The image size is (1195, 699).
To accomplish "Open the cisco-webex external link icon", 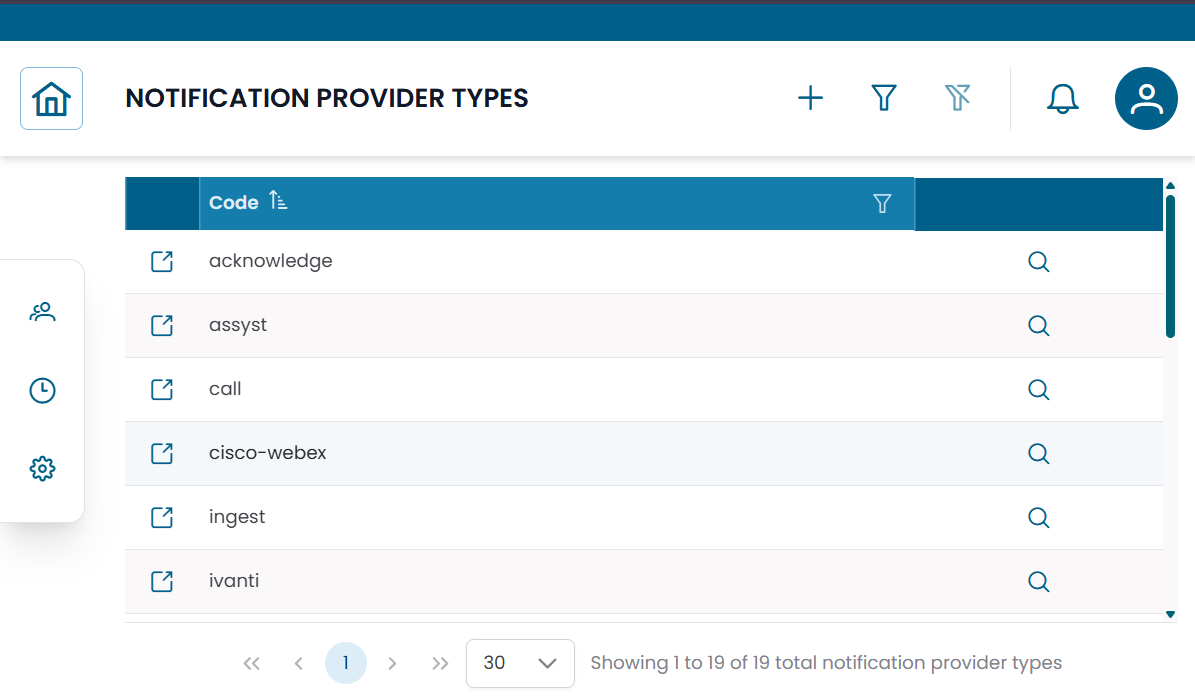I will pyautogui.click(x=161, y=453).
